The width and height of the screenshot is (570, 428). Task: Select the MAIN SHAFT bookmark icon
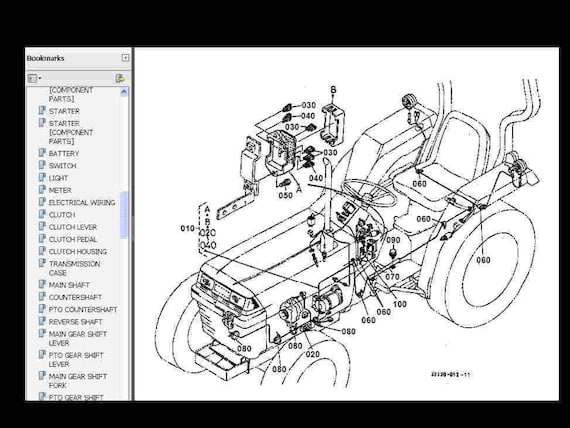point(42,285)
